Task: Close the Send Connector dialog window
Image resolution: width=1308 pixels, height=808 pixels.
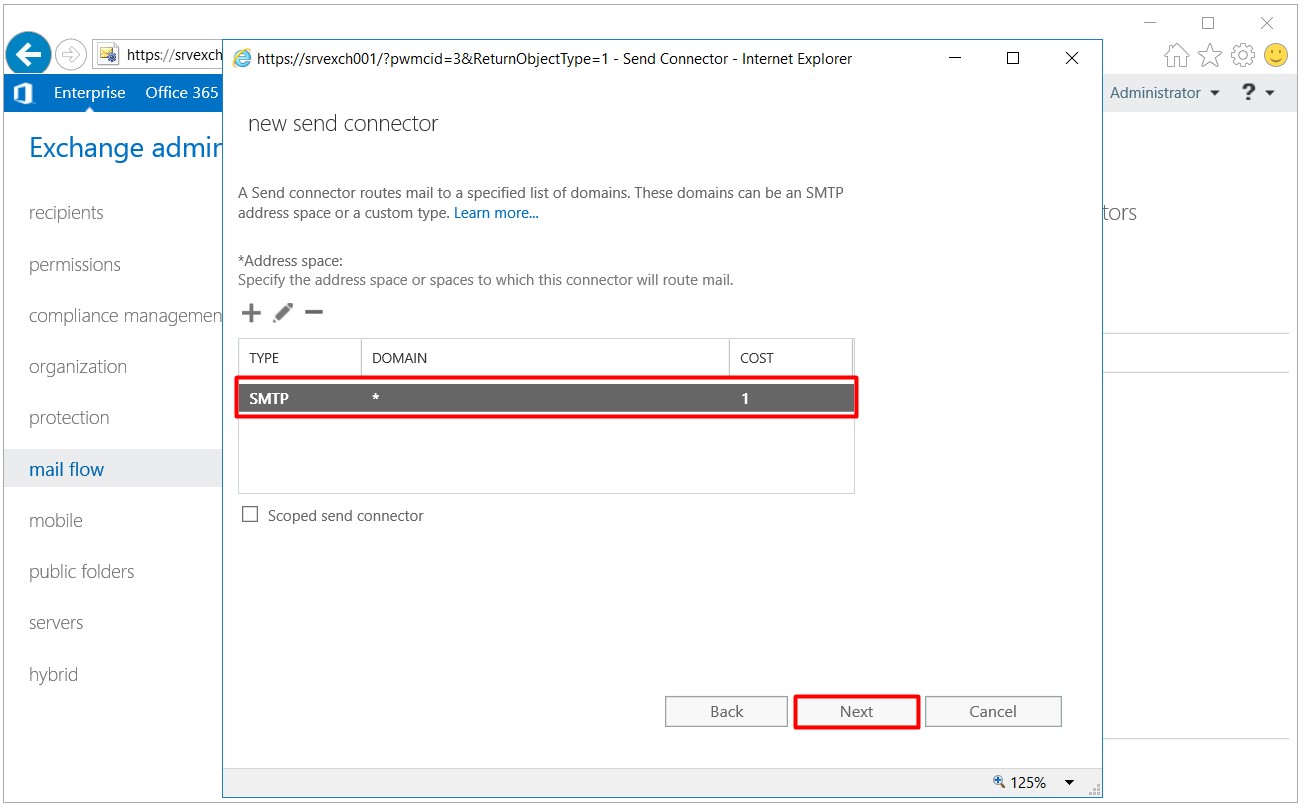Action: pos(1072,59)
